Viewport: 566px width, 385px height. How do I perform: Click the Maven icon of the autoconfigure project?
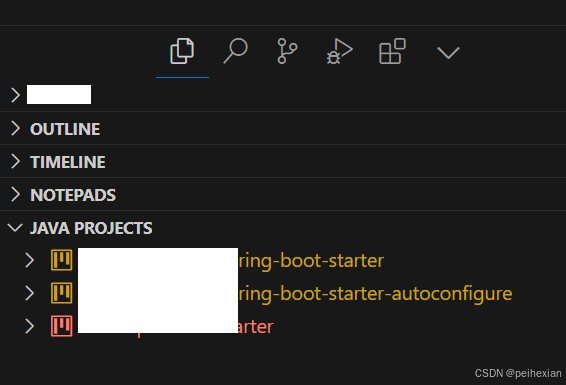coord(62,293)
